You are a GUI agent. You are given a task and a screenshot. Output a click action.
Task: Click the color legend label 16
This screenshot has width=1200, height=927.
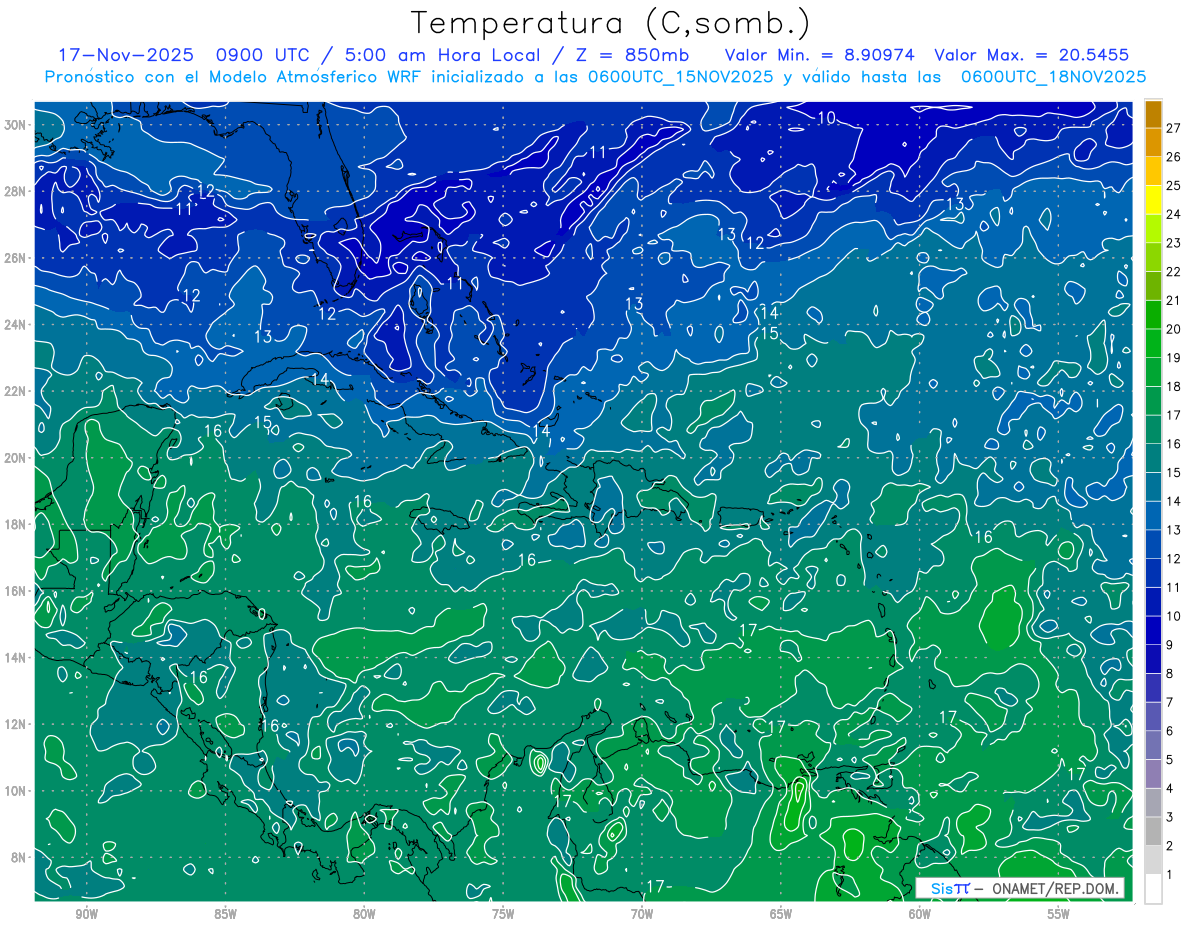point(1173,444)
